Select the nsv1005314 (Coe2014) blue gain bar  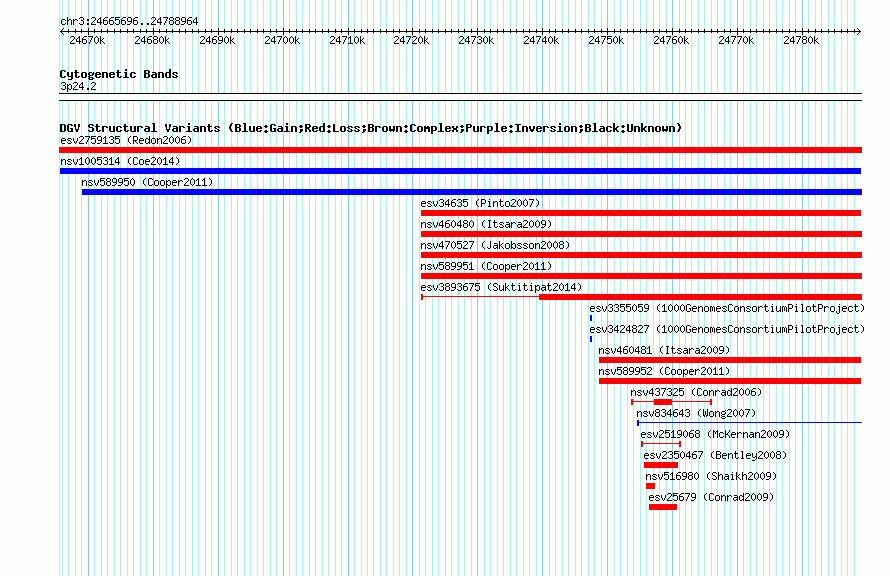[460, 171]
